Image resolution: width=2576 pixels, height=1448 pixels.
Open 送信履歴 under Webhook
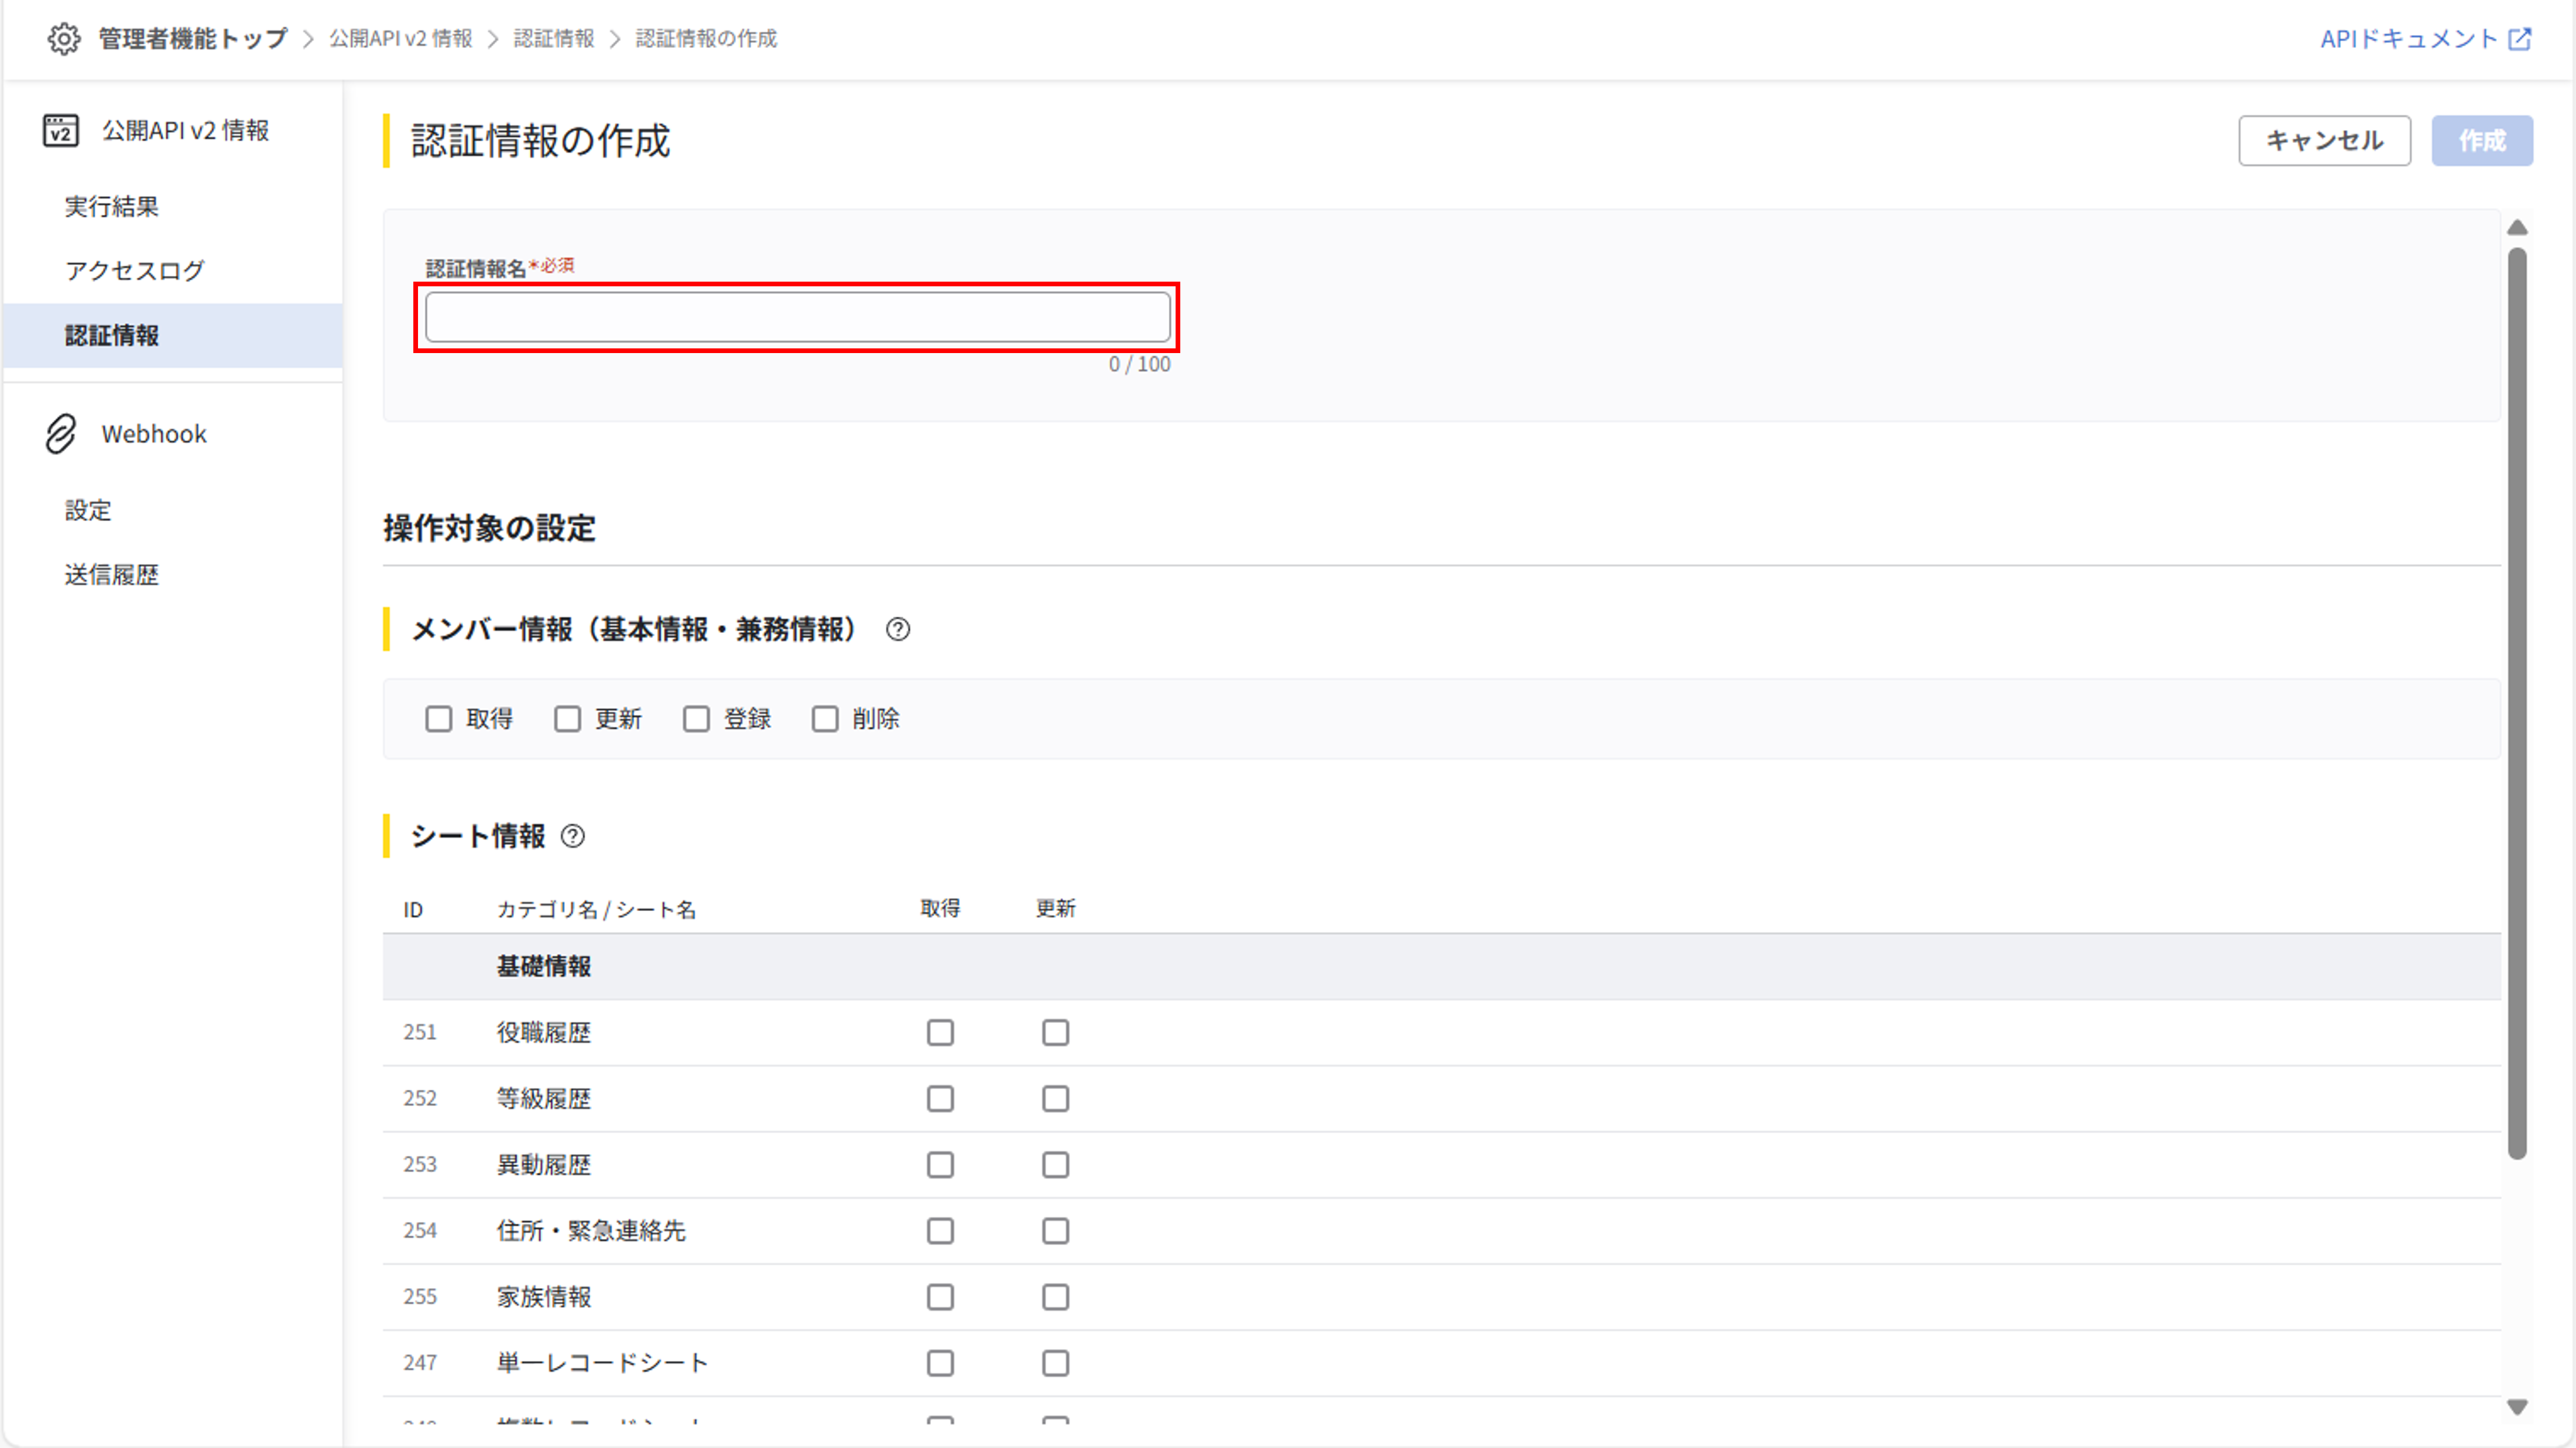111,575
